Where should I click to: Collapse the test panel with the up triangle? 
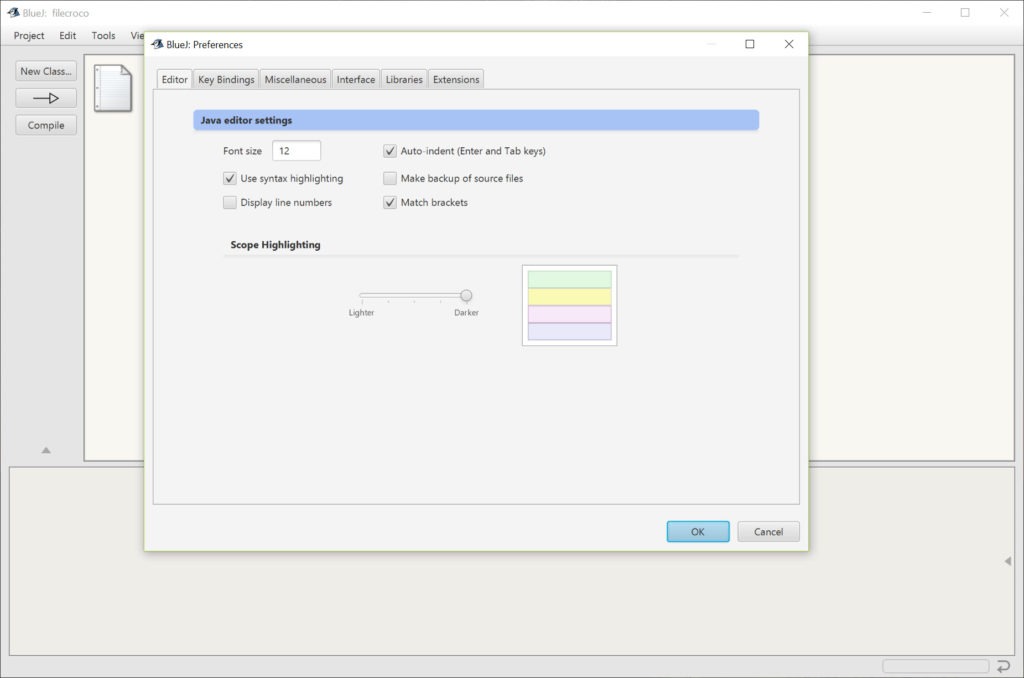coord(46,450)
